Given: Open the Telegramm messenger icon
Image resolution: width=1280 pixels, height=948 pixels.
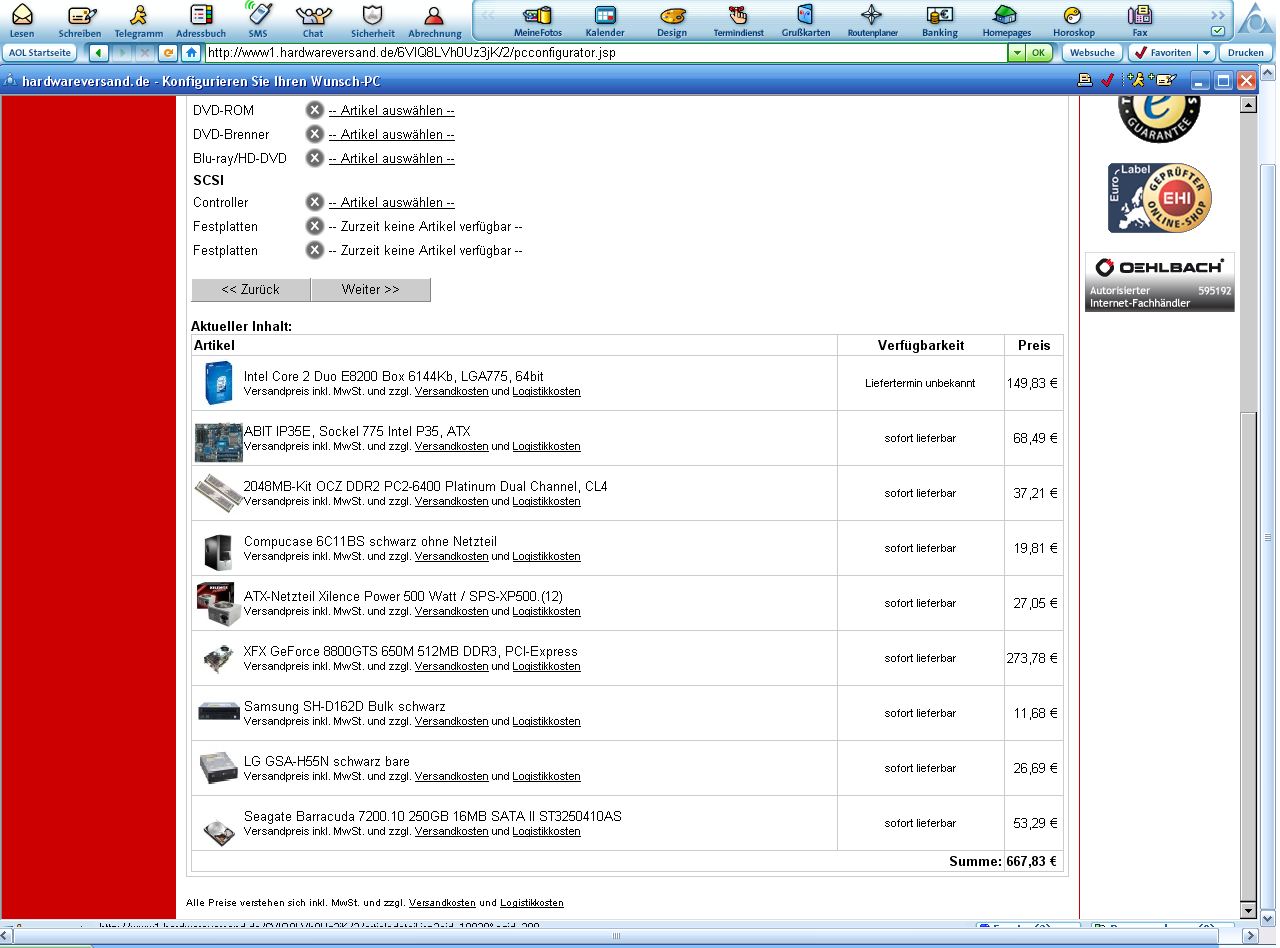Looking at the screenshot, I should tap(139, 15).
